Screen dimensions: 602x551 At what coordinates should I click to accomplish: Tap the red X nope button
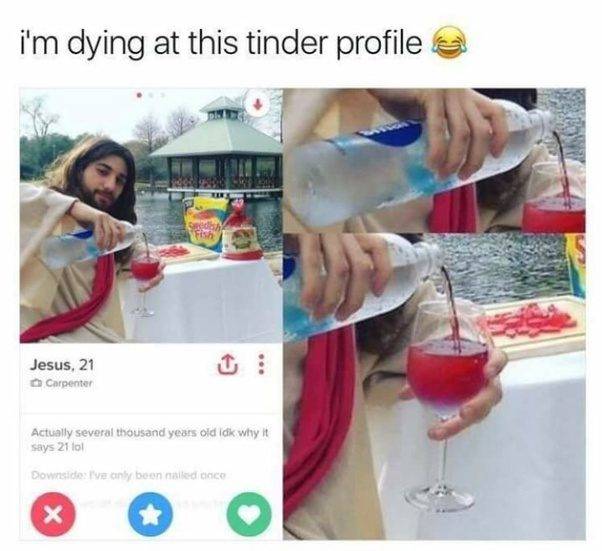point(53,514)
